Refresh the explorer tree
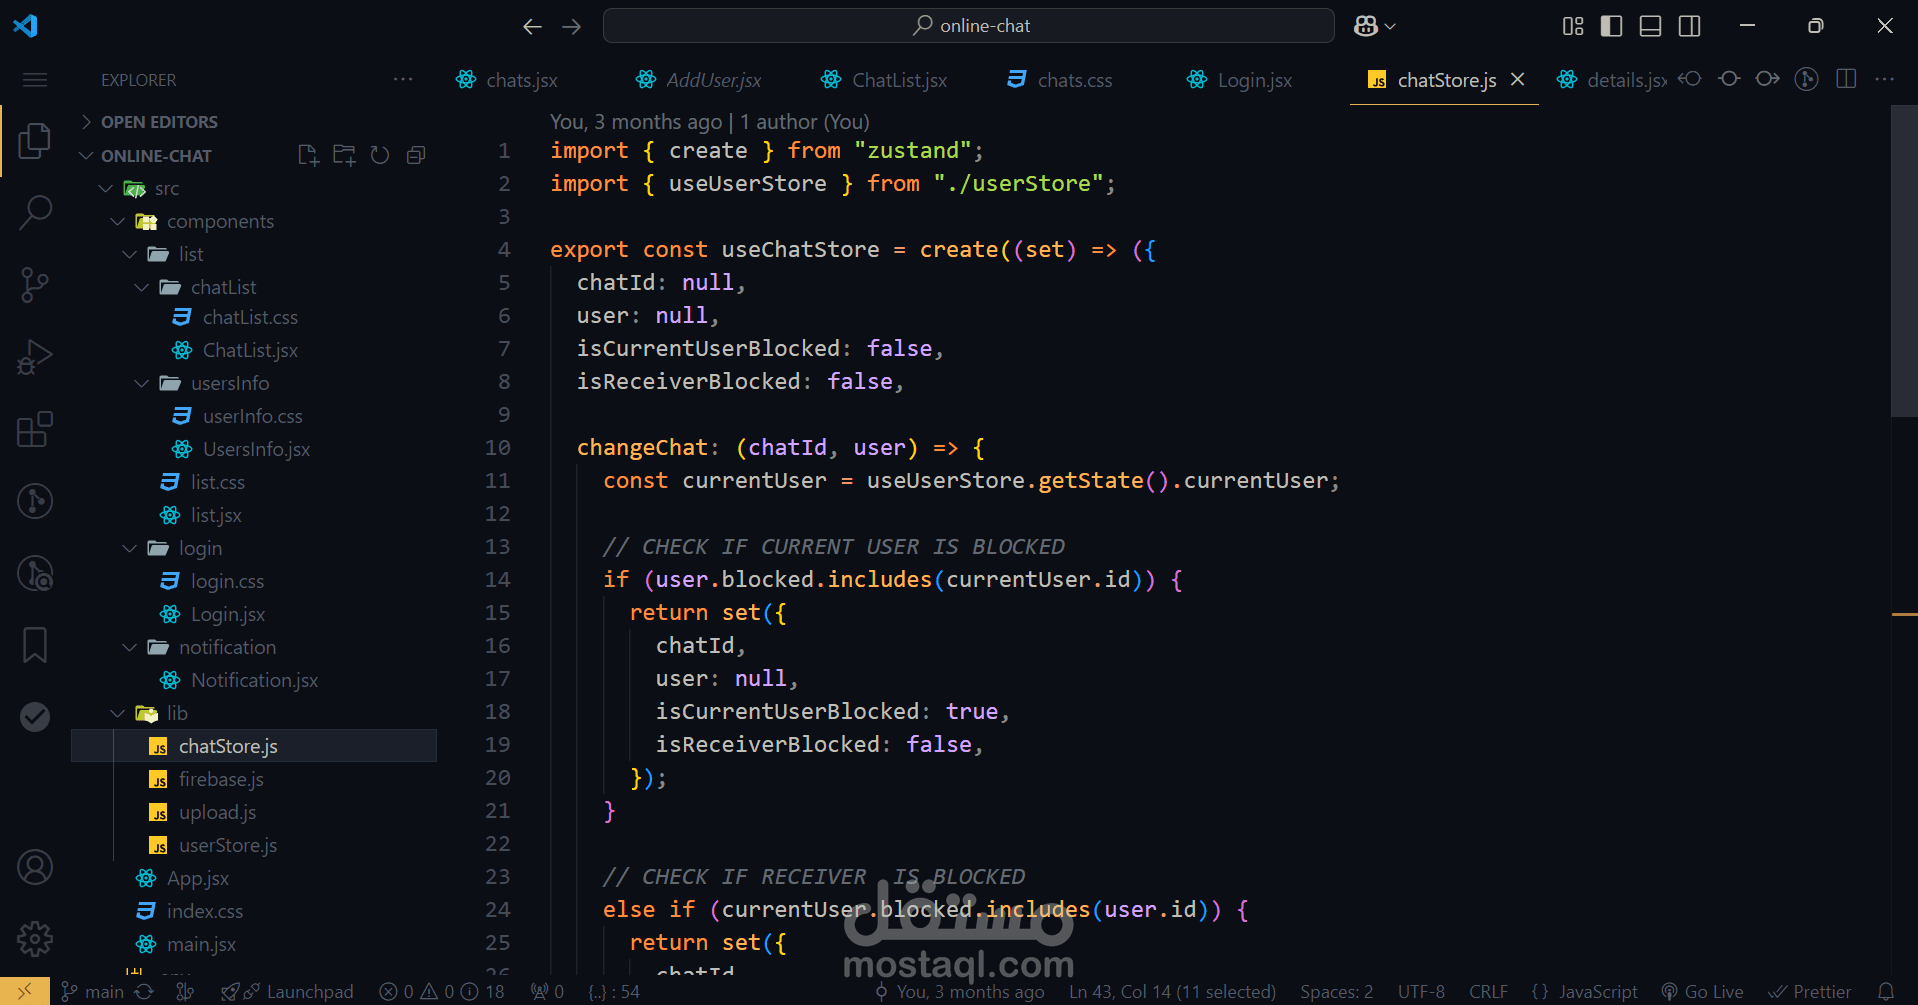 (x=380, y=155)
